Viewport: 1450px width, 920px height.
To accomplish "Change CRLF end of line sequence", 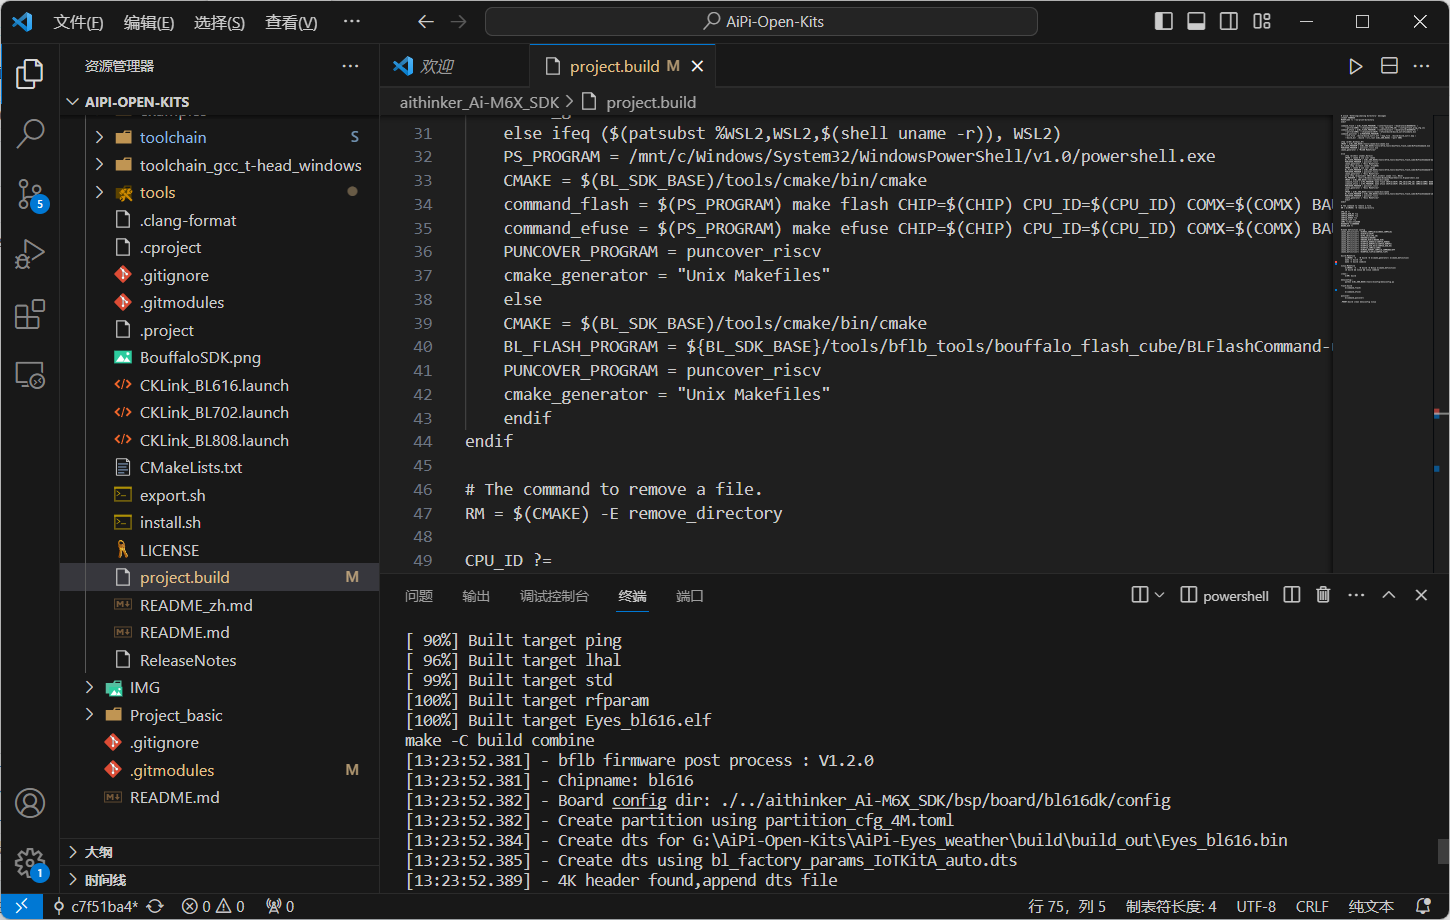I will 1312,906.
